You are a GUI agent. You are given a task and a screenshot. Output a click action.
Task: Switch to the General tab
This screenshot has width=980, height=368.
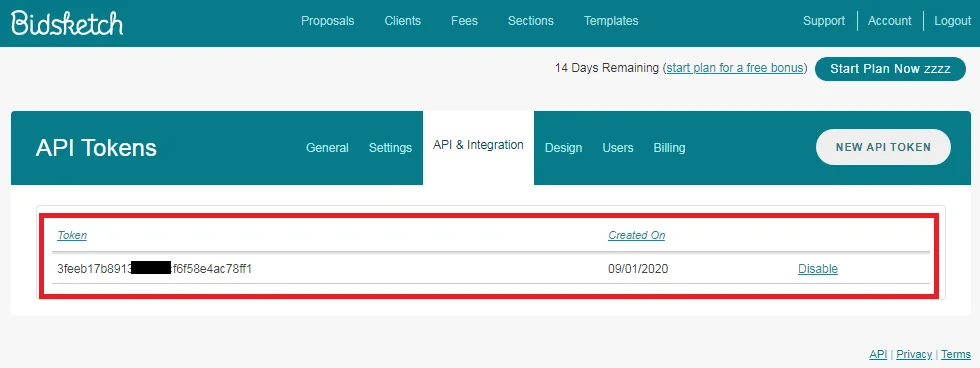[x=328, y=148]
